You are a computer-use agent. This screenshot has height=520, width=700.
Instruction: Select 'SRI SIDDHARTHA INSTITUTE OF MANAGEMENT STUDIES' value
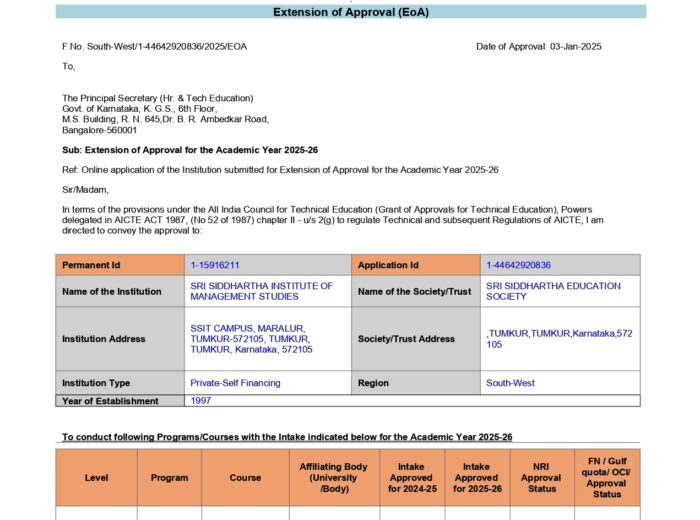[262, 291]
